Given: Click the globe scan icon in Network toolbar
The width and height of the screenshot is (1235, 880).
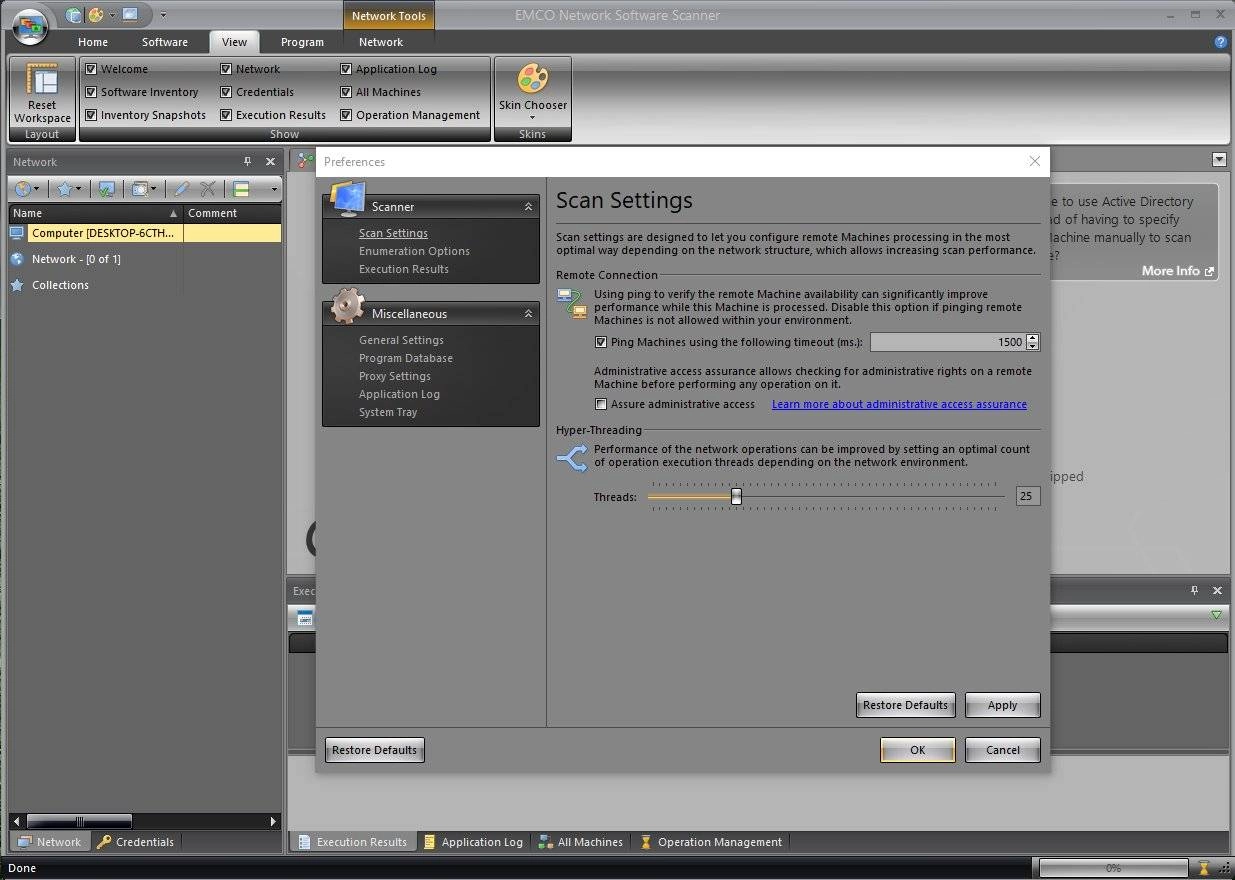Looking at the screenshot, I should (x=22, y=188).
